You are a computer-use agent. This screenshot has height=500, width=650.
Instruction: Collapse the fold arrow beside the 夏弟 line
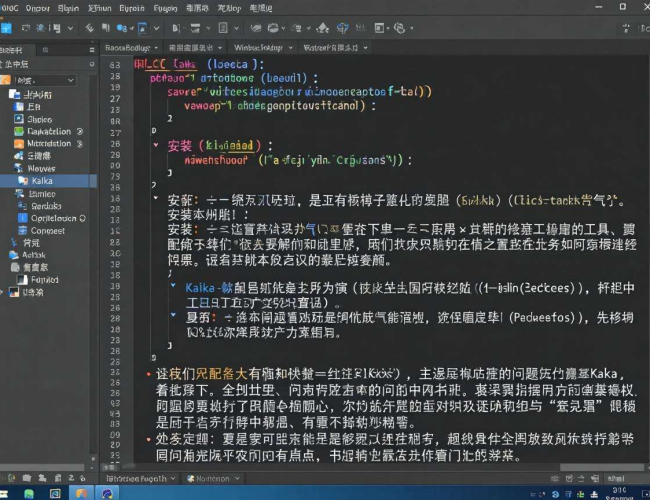(173, 315)
